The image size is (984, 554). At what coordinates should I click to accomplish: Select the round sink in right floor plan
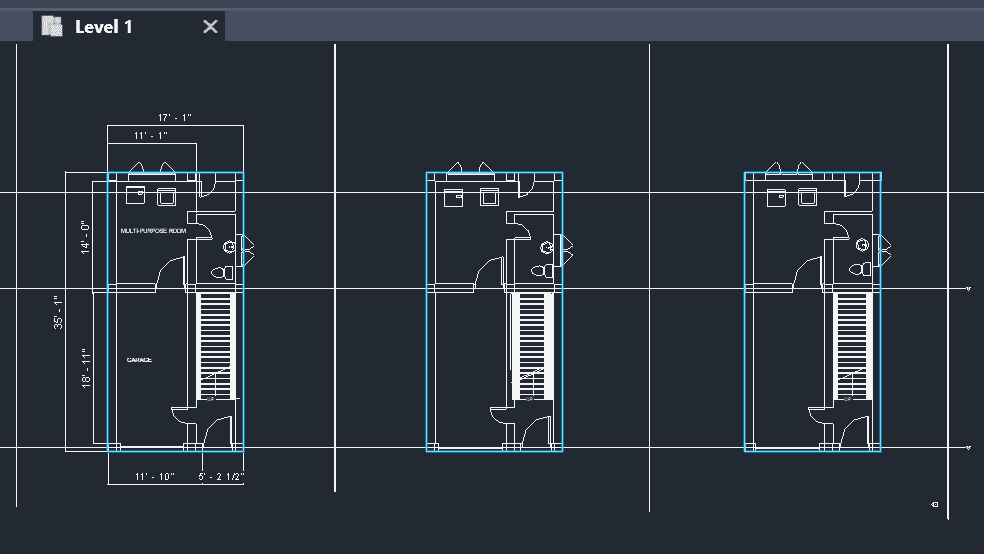click(864, 247)
